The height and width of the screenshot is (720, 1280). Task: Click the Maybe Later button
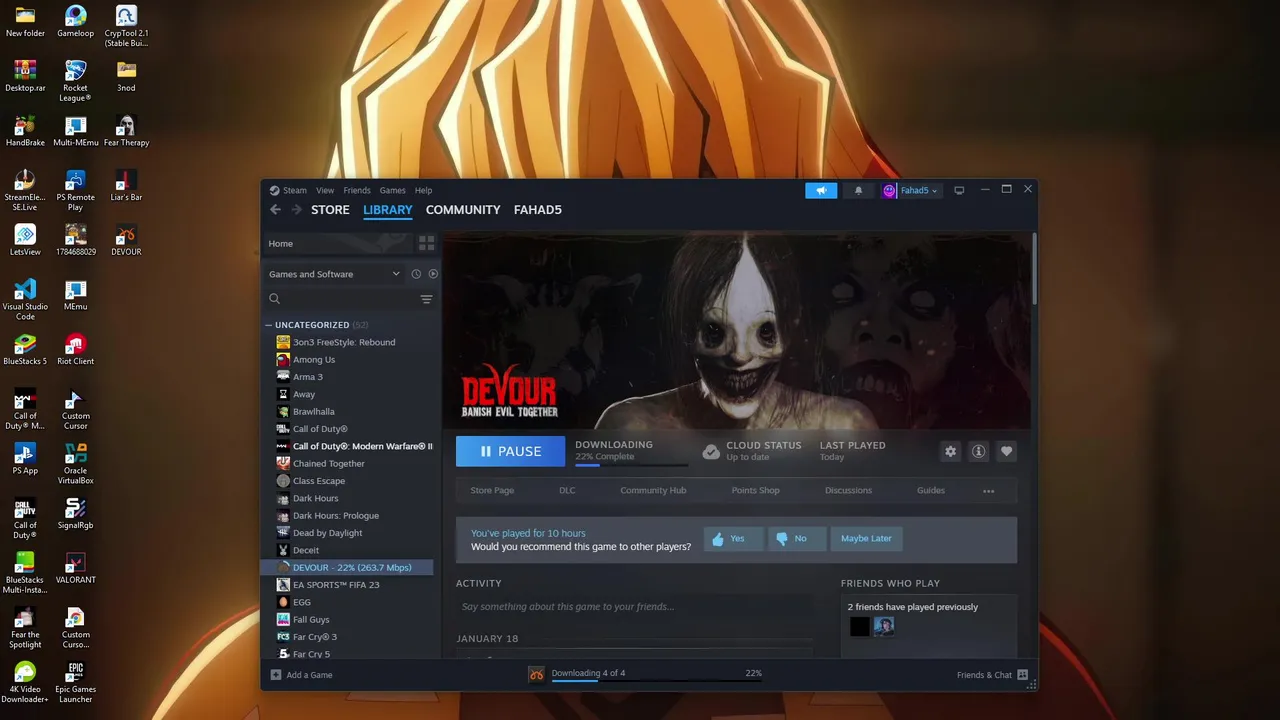pyautogui.click(x=866, y=538)
